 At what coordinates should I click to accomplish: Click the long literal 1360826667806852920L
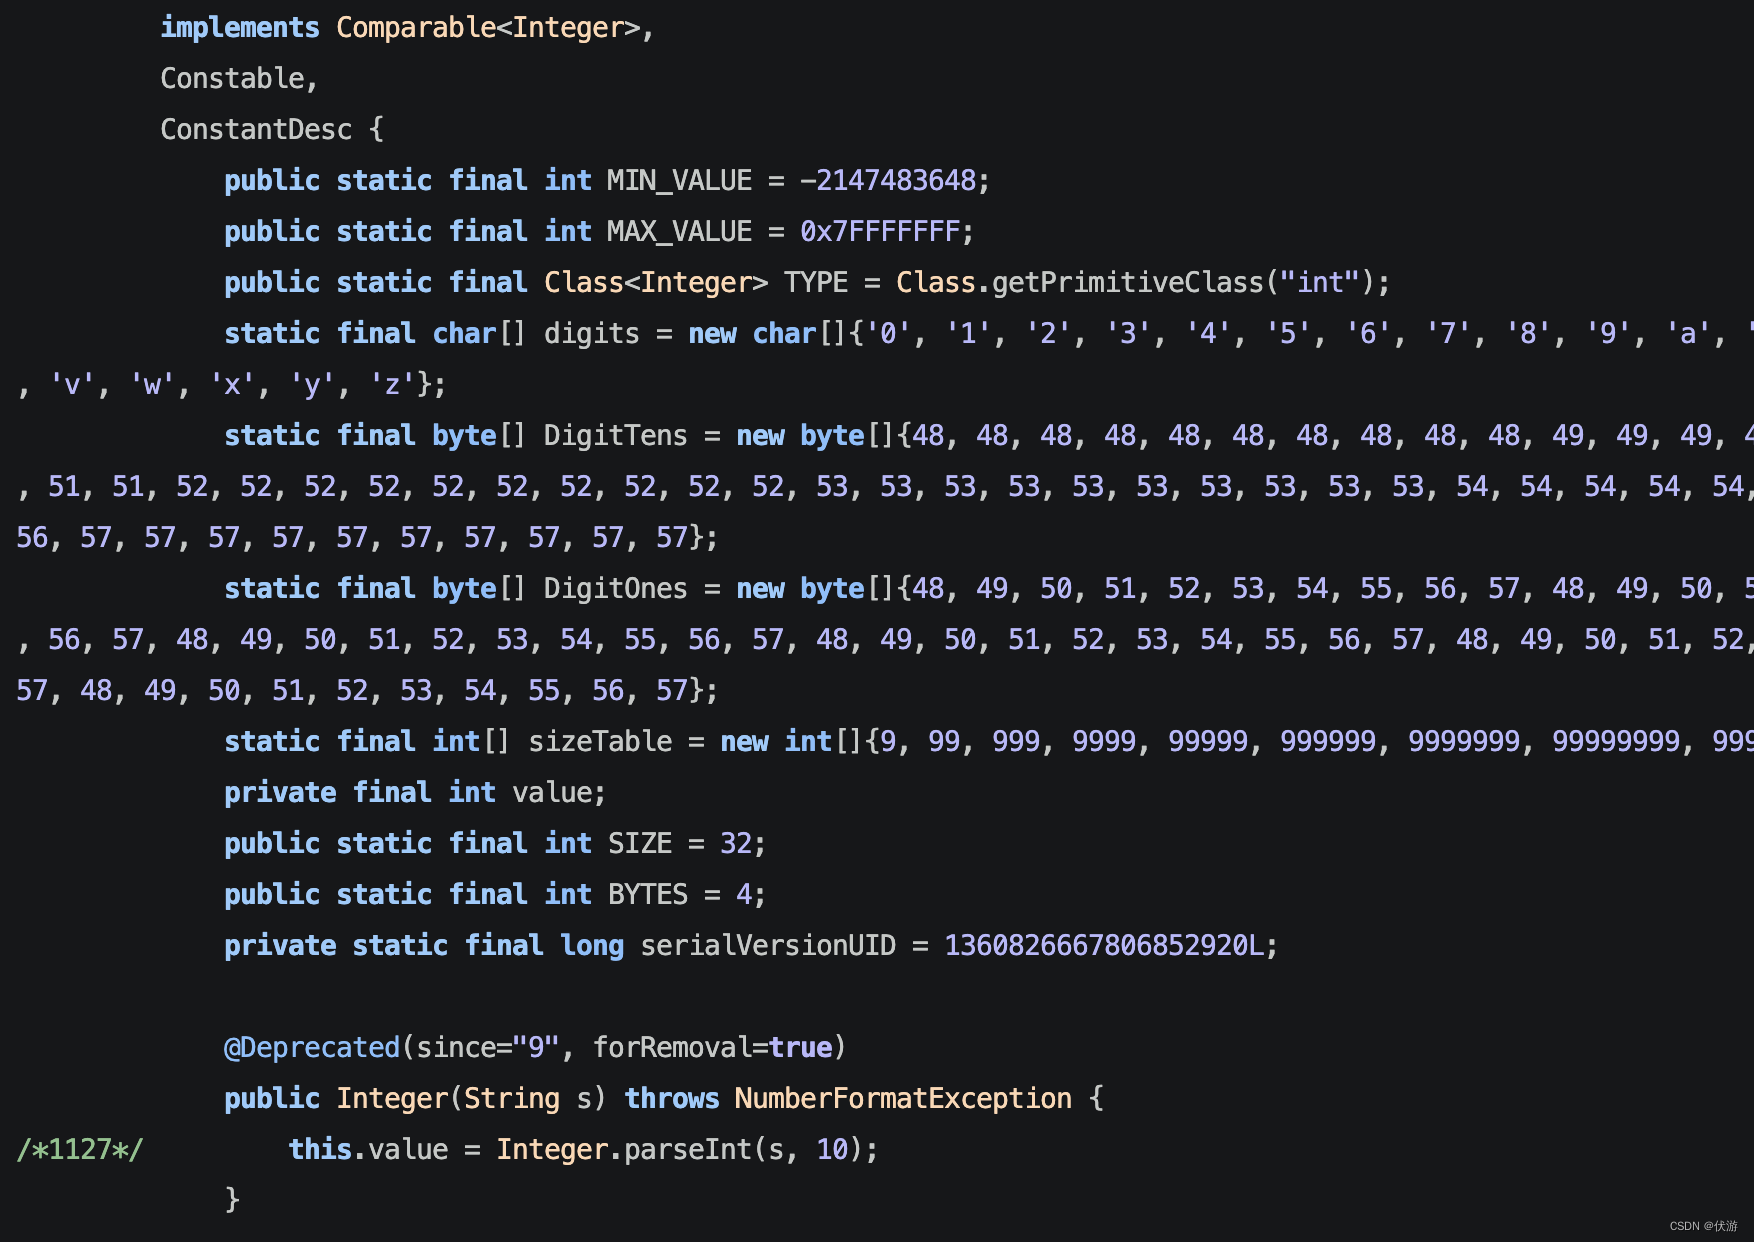point(1104,945)
